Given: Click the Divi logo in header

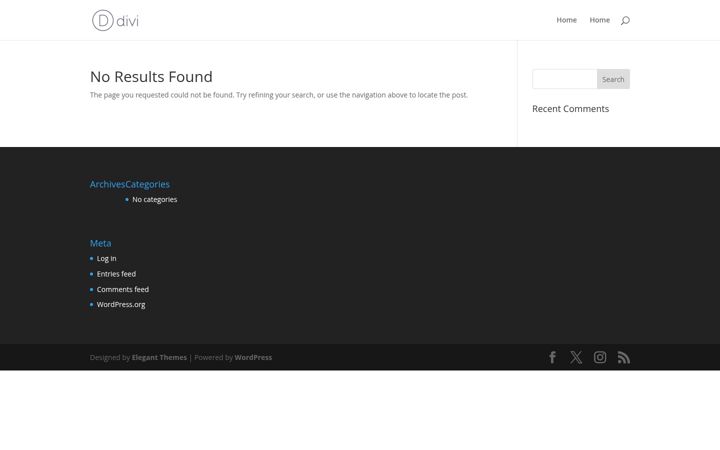Looking at the screenshot, I should 115,20.
